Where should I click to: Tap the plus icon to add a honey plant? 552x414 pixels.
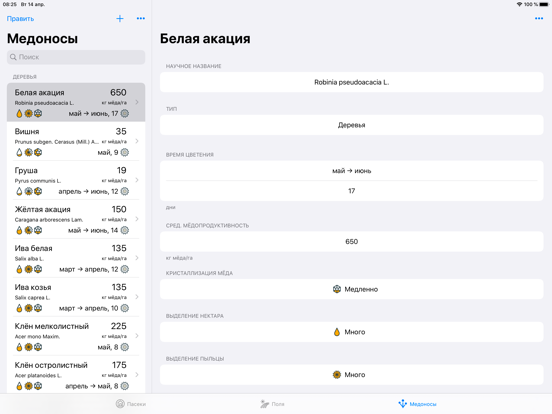(x=120, y=19)
